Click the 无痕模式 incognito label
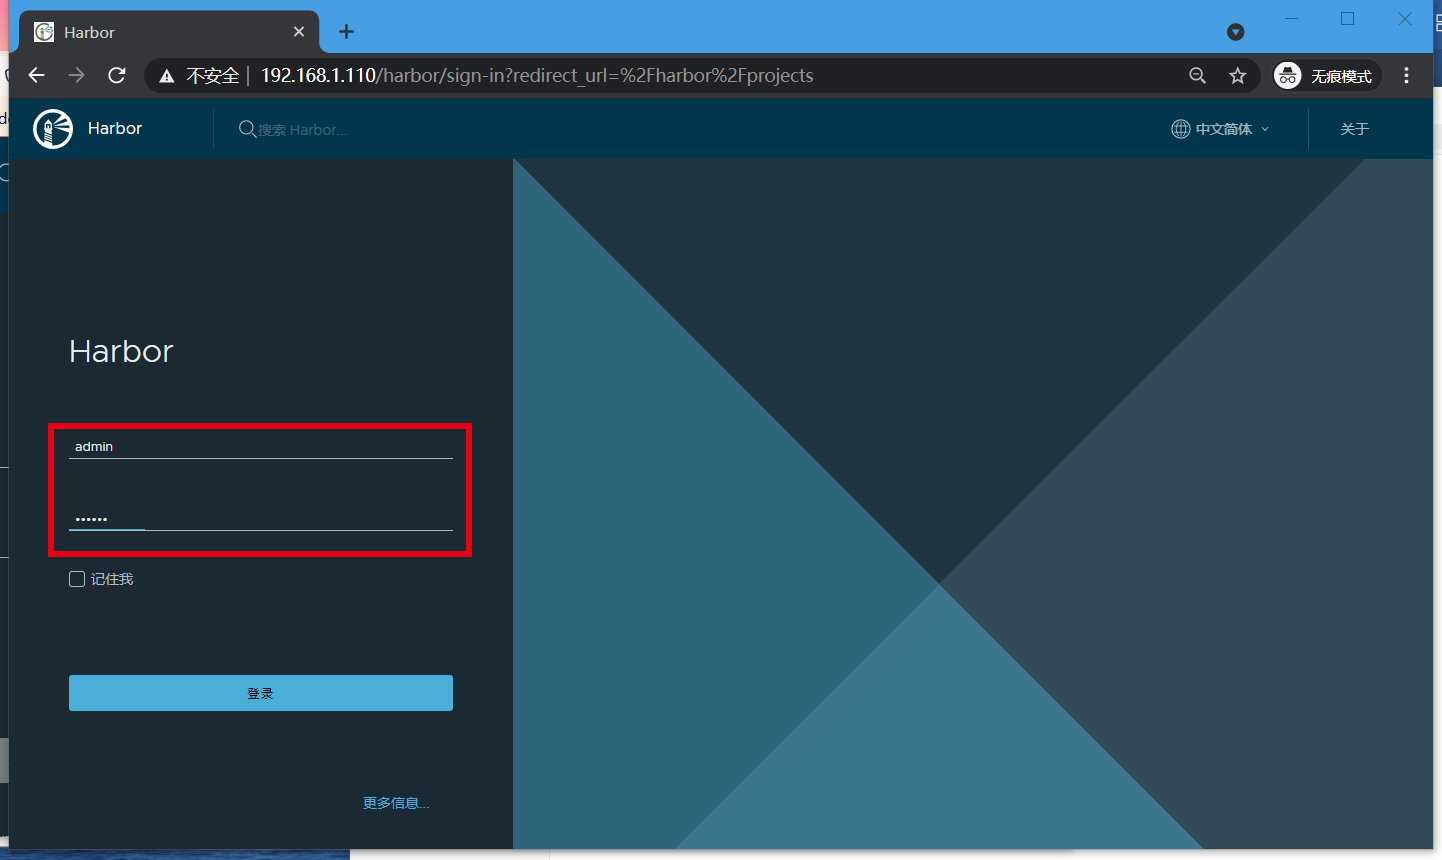The height and width of the screenshot is (860, 1442). [x=1341, y=76]
